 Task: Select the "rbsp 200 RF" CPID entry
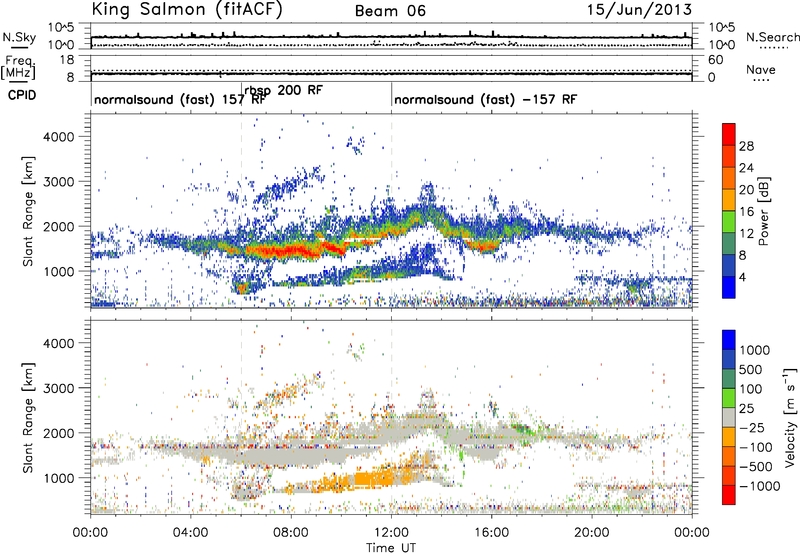283,90
